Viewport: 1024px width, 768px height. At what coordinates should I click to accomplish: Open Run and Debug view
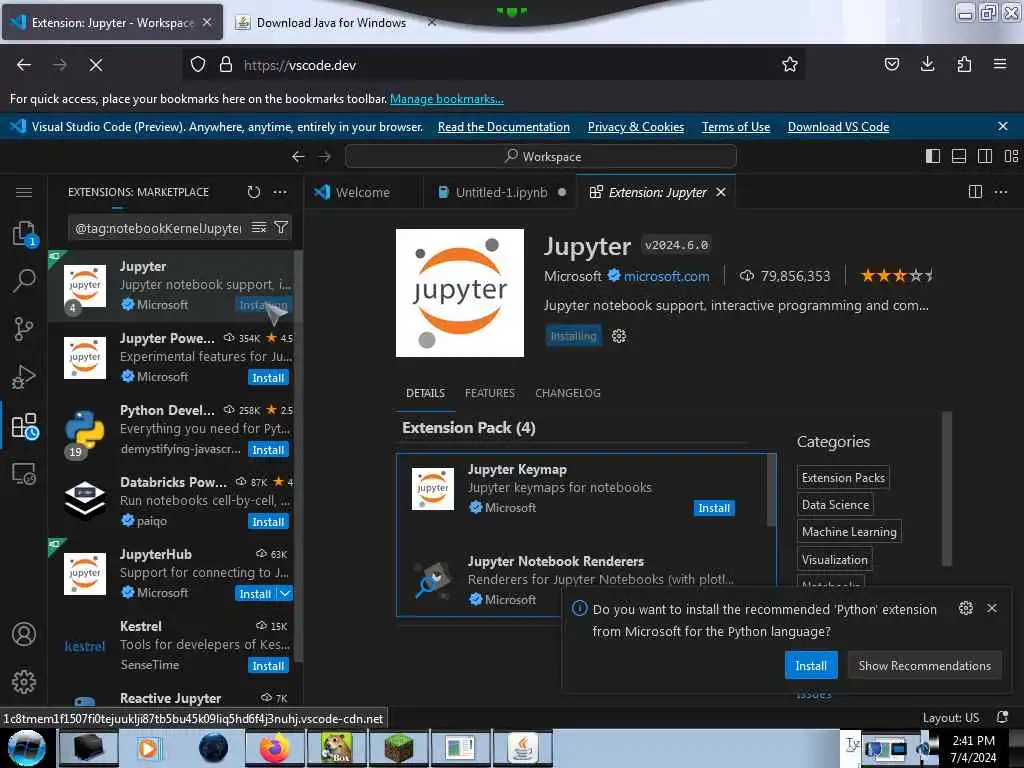[x=24, y=377]
